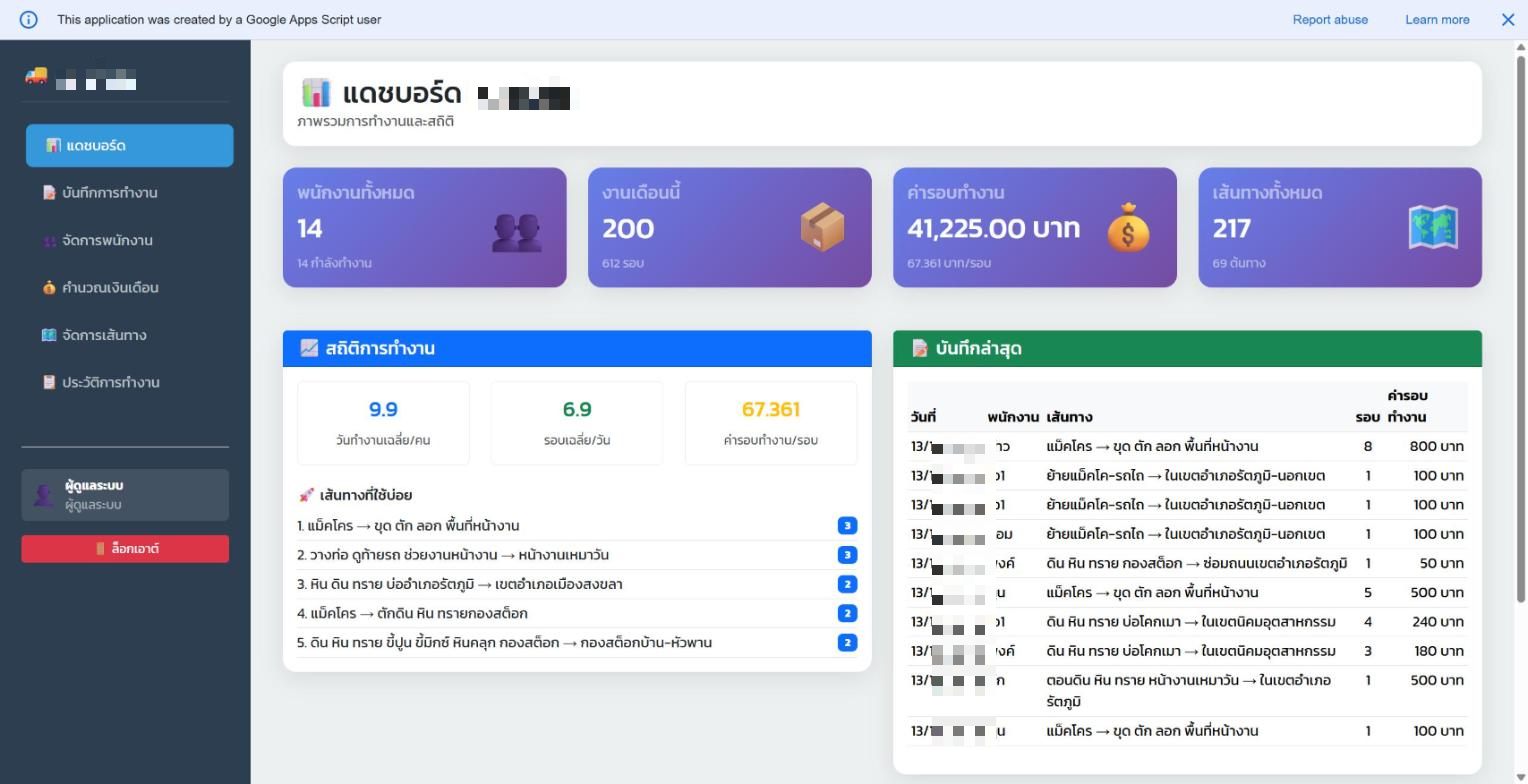Open คำนวณเงินเดือน menu item
This screenshot has width=1528, height=784.
point(130,287)
